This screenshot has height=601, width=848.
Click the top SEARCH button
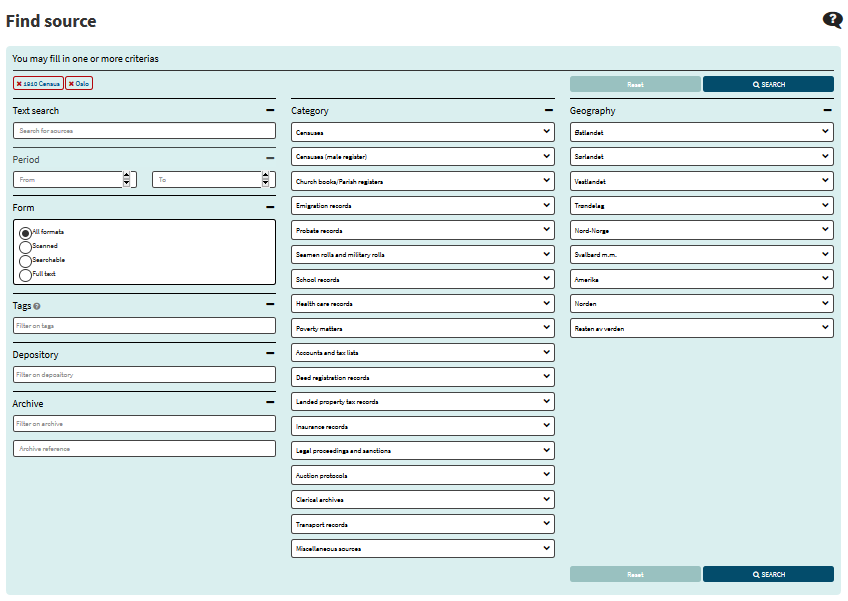(x=768, y=85)
